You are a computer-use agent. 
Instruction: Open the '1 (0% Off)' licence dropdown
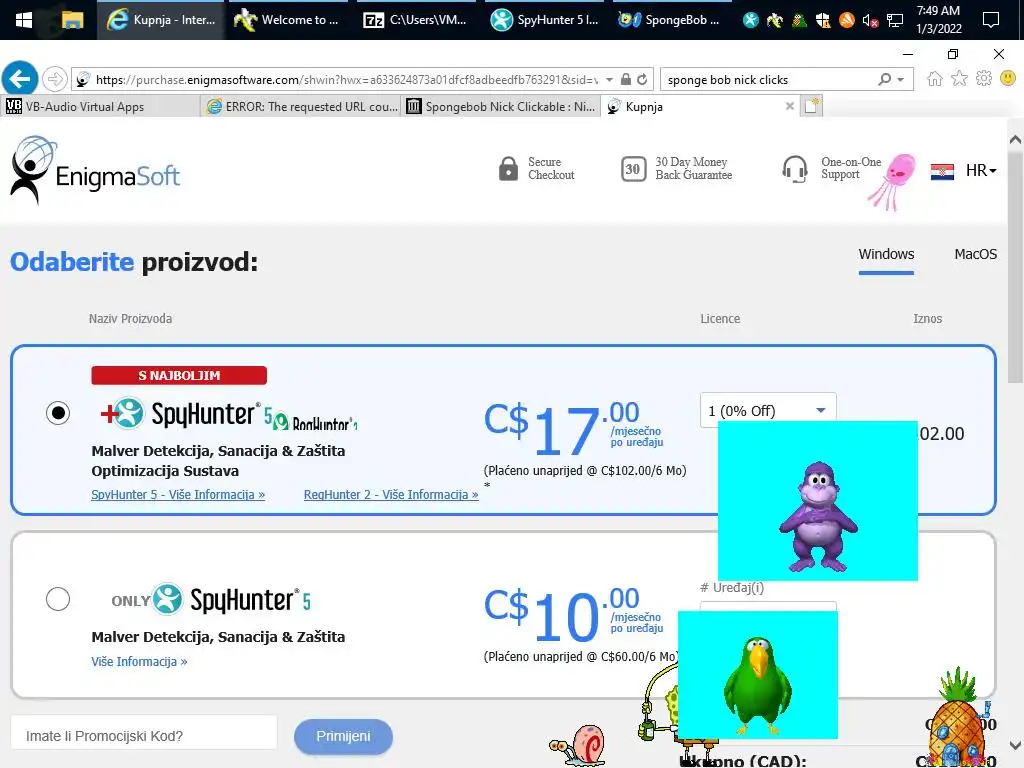pyautogui.click(x=768, y=410)
